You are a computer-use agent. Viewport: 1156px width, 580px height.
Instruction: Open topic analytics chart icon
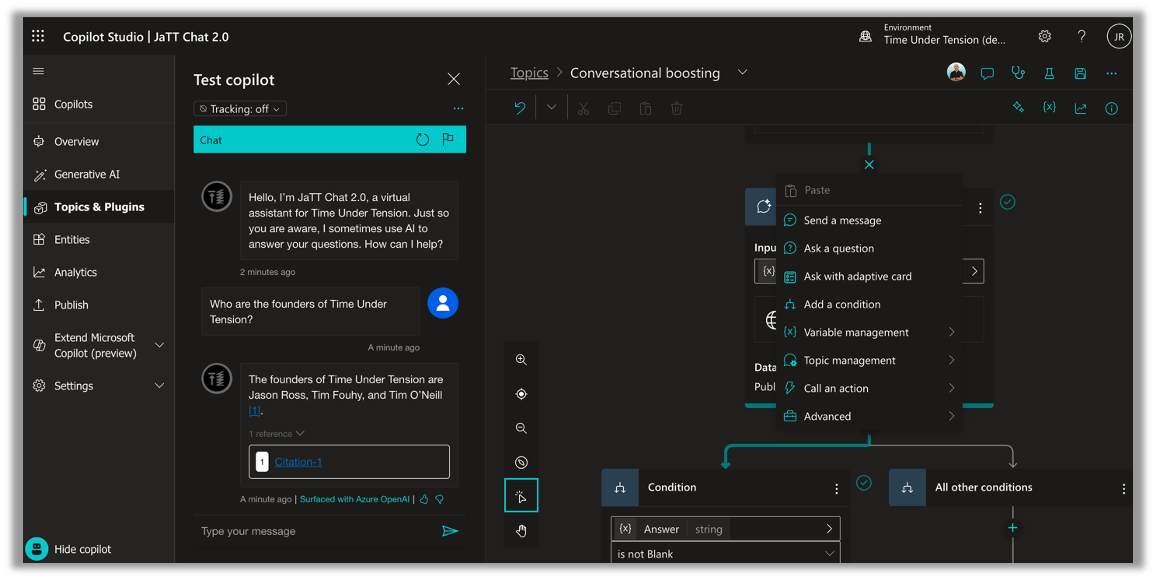(x=1080, y=108)
